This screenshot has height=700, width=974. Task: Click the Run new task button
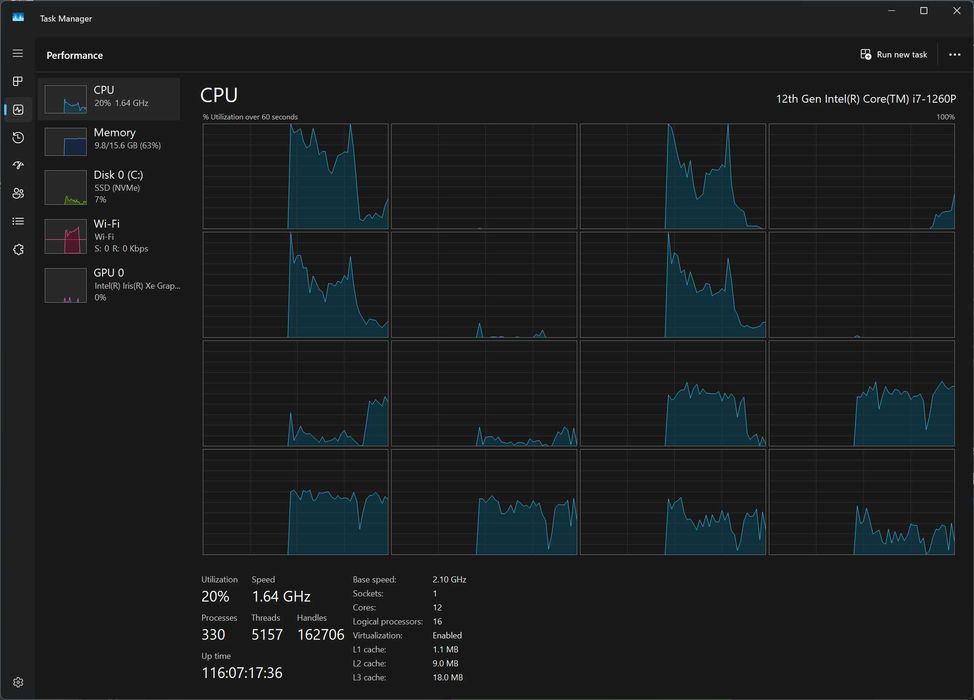click(x=894, y=55)
